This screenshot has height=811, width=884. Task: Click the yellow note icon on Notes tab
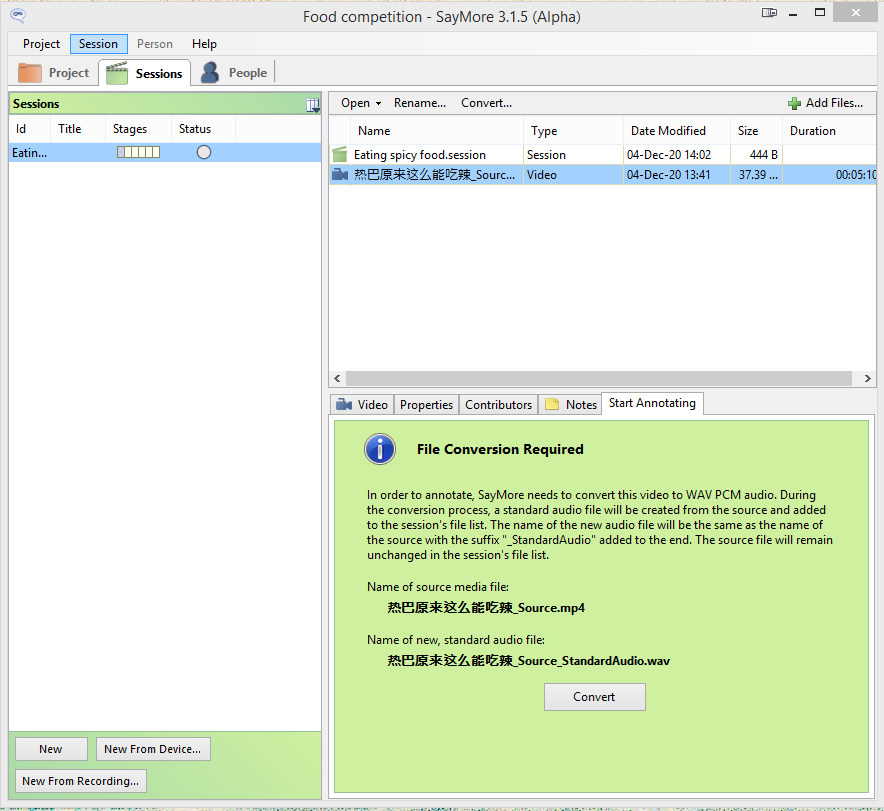click(x=552, y=405)
